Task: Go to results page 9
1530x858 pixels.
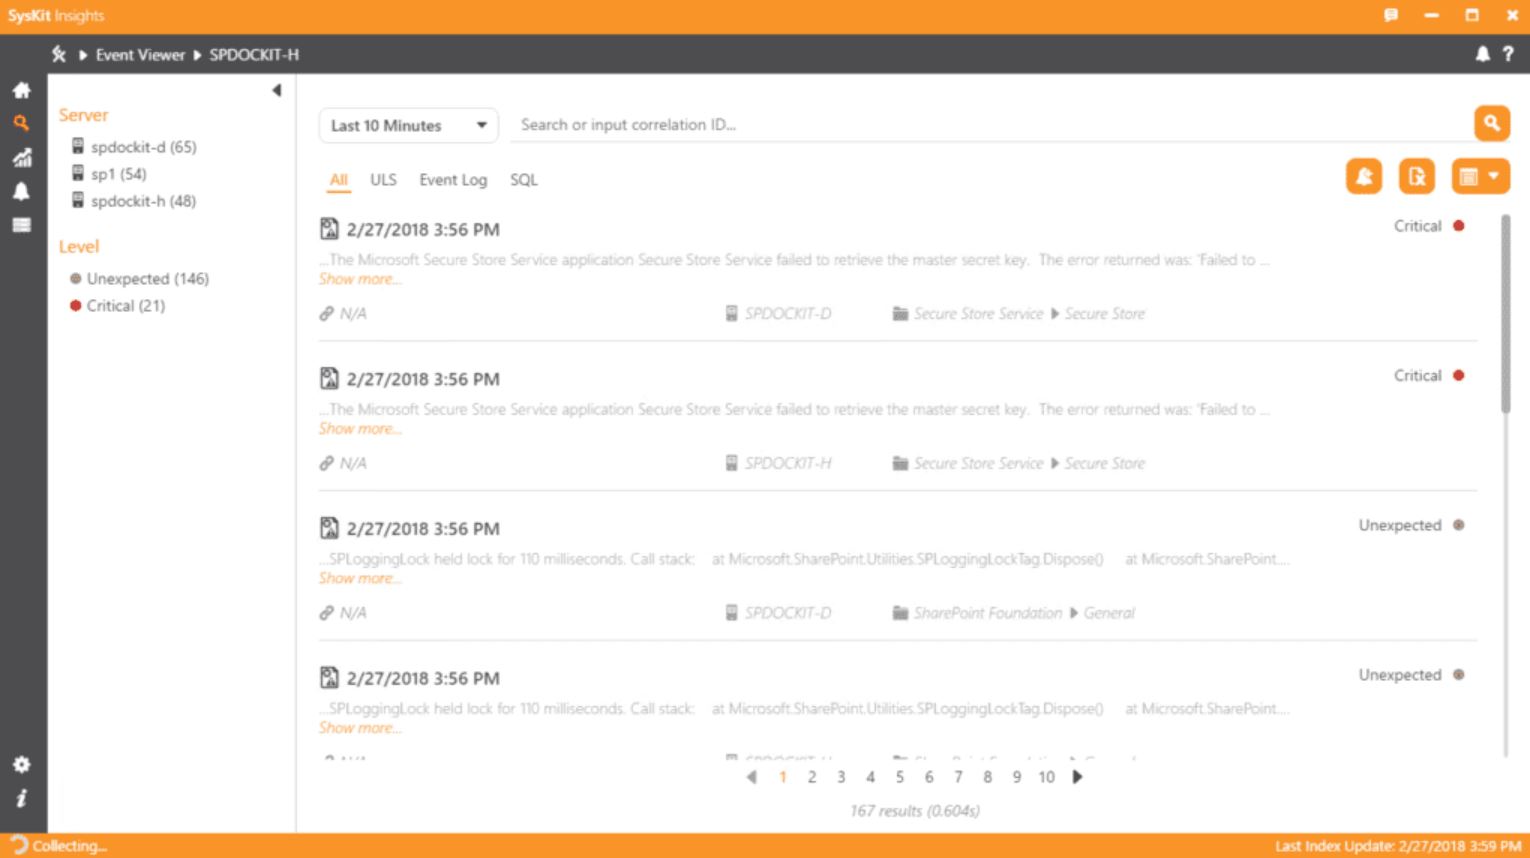Action: [x=1016, y=777]
